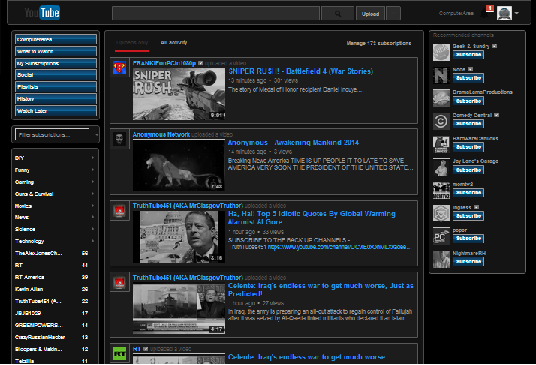Screen dimensions: 536x365
Task: Open Jay Leno's Garage channel avatar
Action: click(x=441, y=167)
